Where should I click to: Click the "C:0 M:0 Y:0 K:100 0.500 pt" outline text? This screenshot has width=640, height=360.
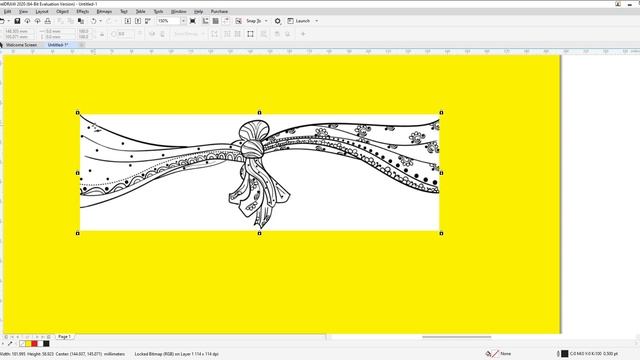(x=594, y=353)
